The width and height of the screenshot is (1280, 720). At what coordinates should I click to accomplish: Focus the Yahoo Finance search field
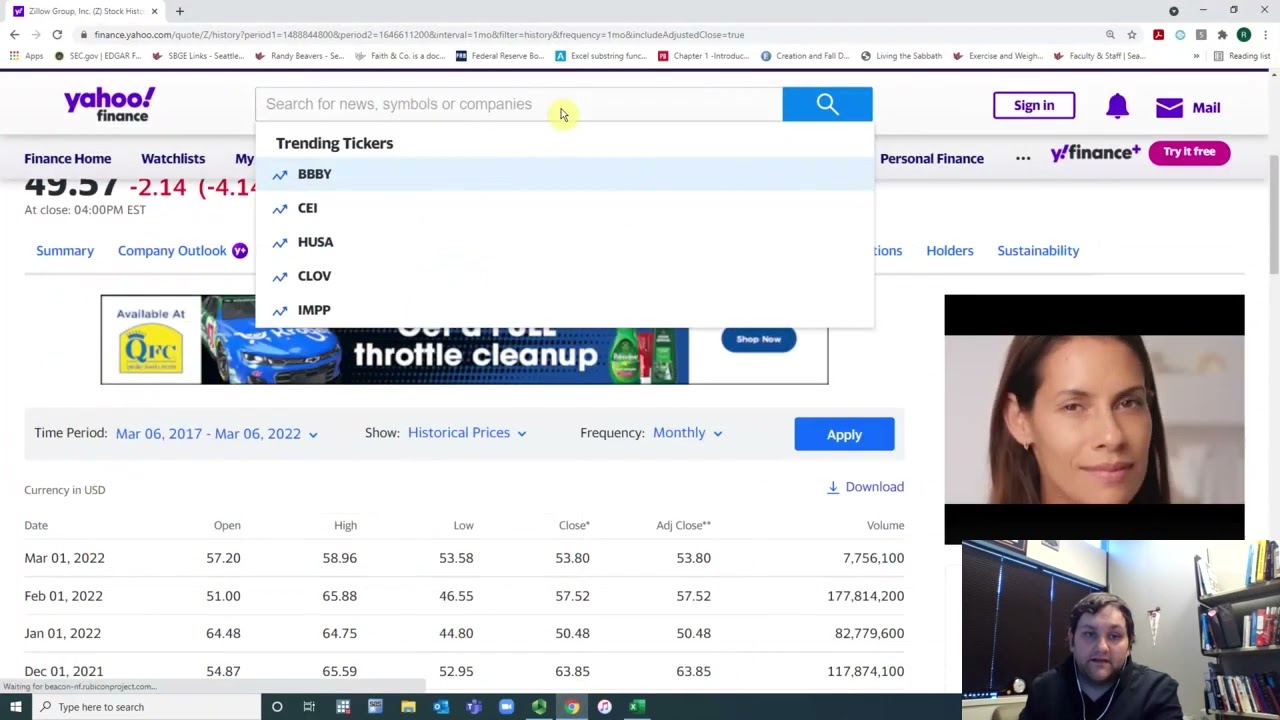(519, 104)
